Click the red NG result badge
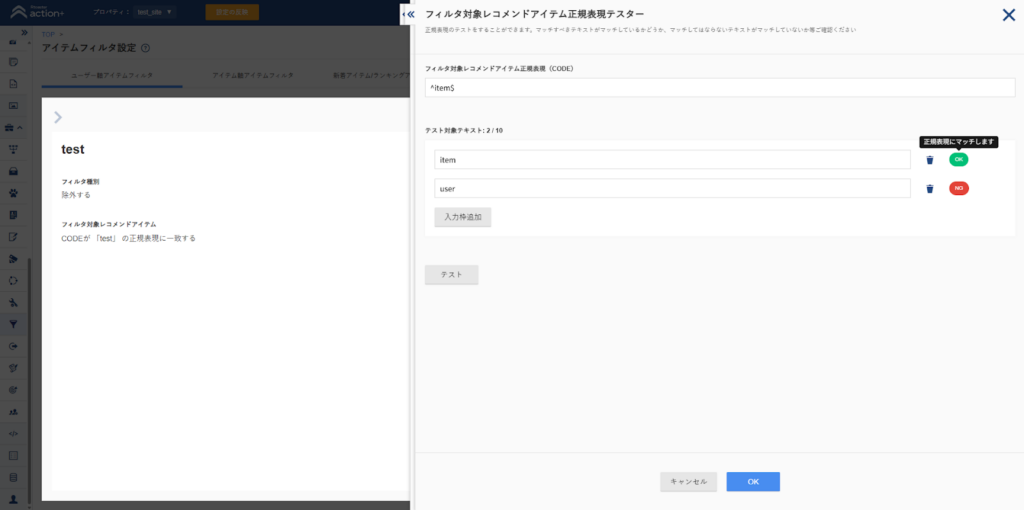The height and width of the screenshot is (510, 1024). pyautogui.click(x=958, y=189)
